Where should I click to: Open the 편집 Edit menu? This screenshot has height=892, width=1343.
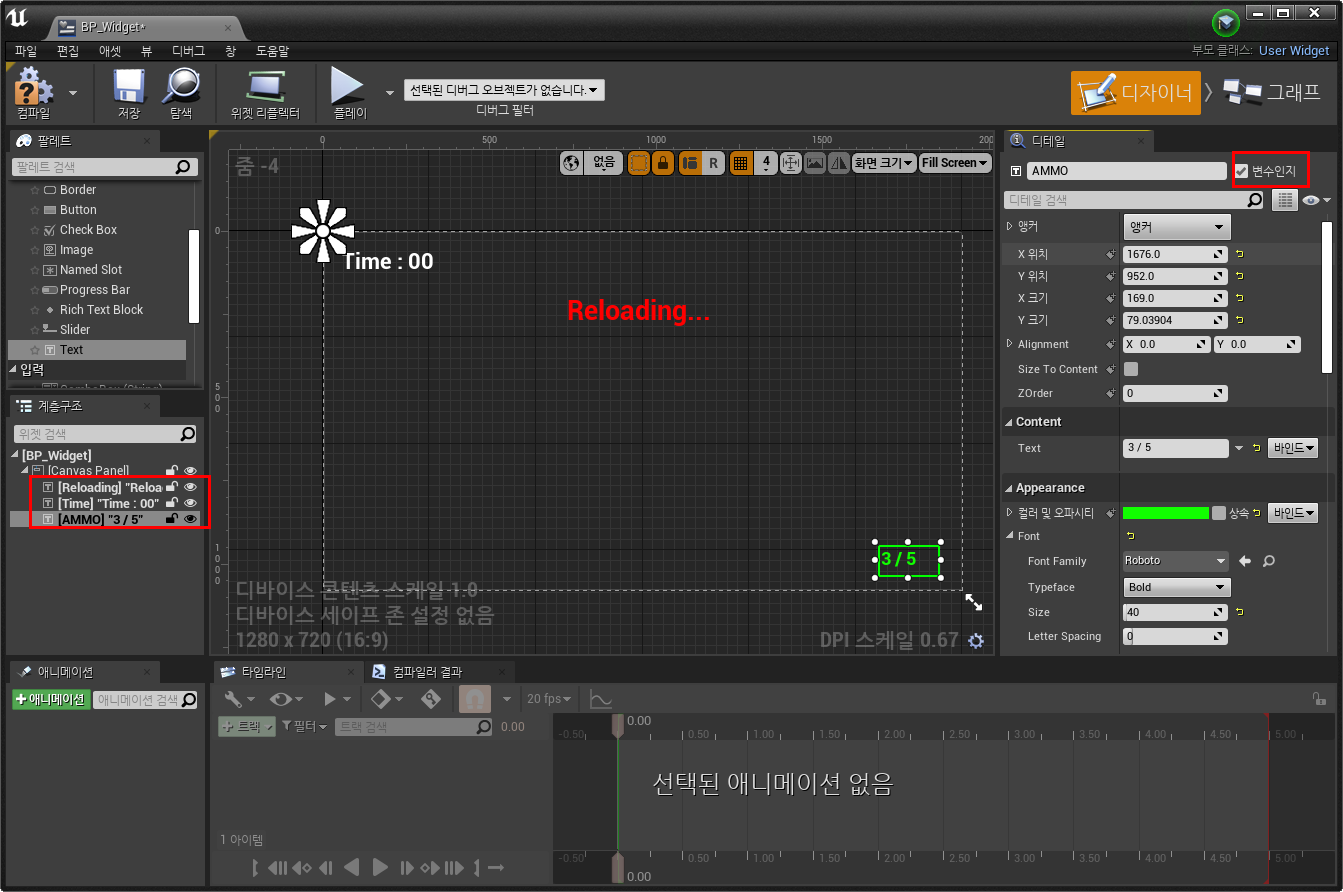[x=68, y=50]
